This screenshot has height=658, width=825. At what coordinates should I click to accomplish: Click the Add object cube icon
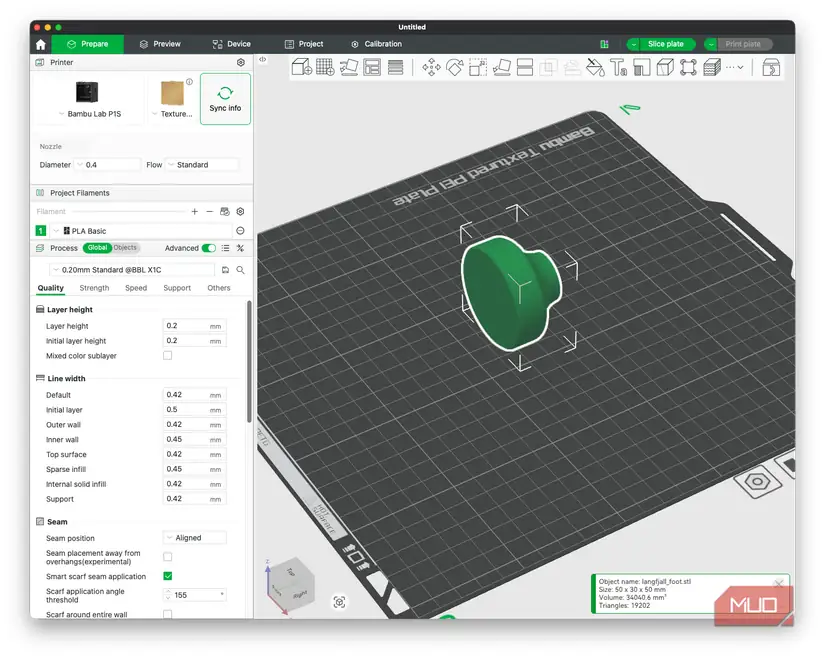click(x=301, y=67)
